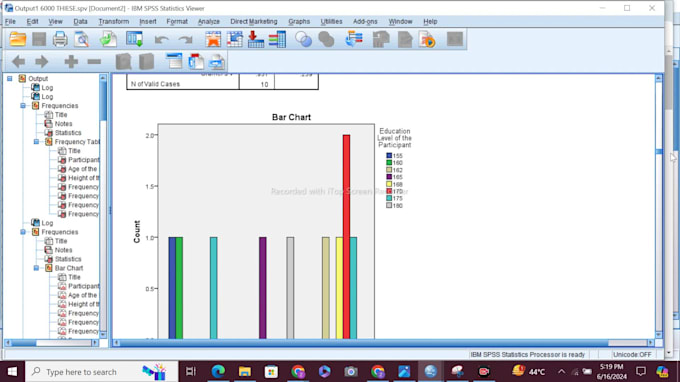Click the Hide book icon
This screenshot has width=680, height=382.
click(147, 62)
